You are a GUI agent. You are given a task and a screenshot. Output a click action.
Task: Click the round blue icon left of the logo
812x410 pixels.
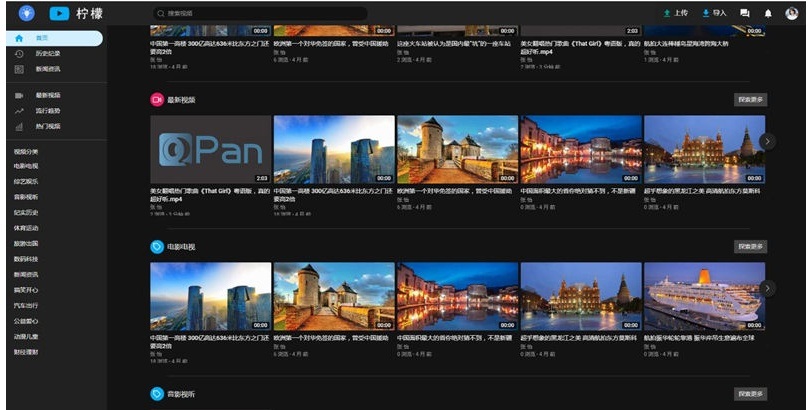click(x=26, y=13)
